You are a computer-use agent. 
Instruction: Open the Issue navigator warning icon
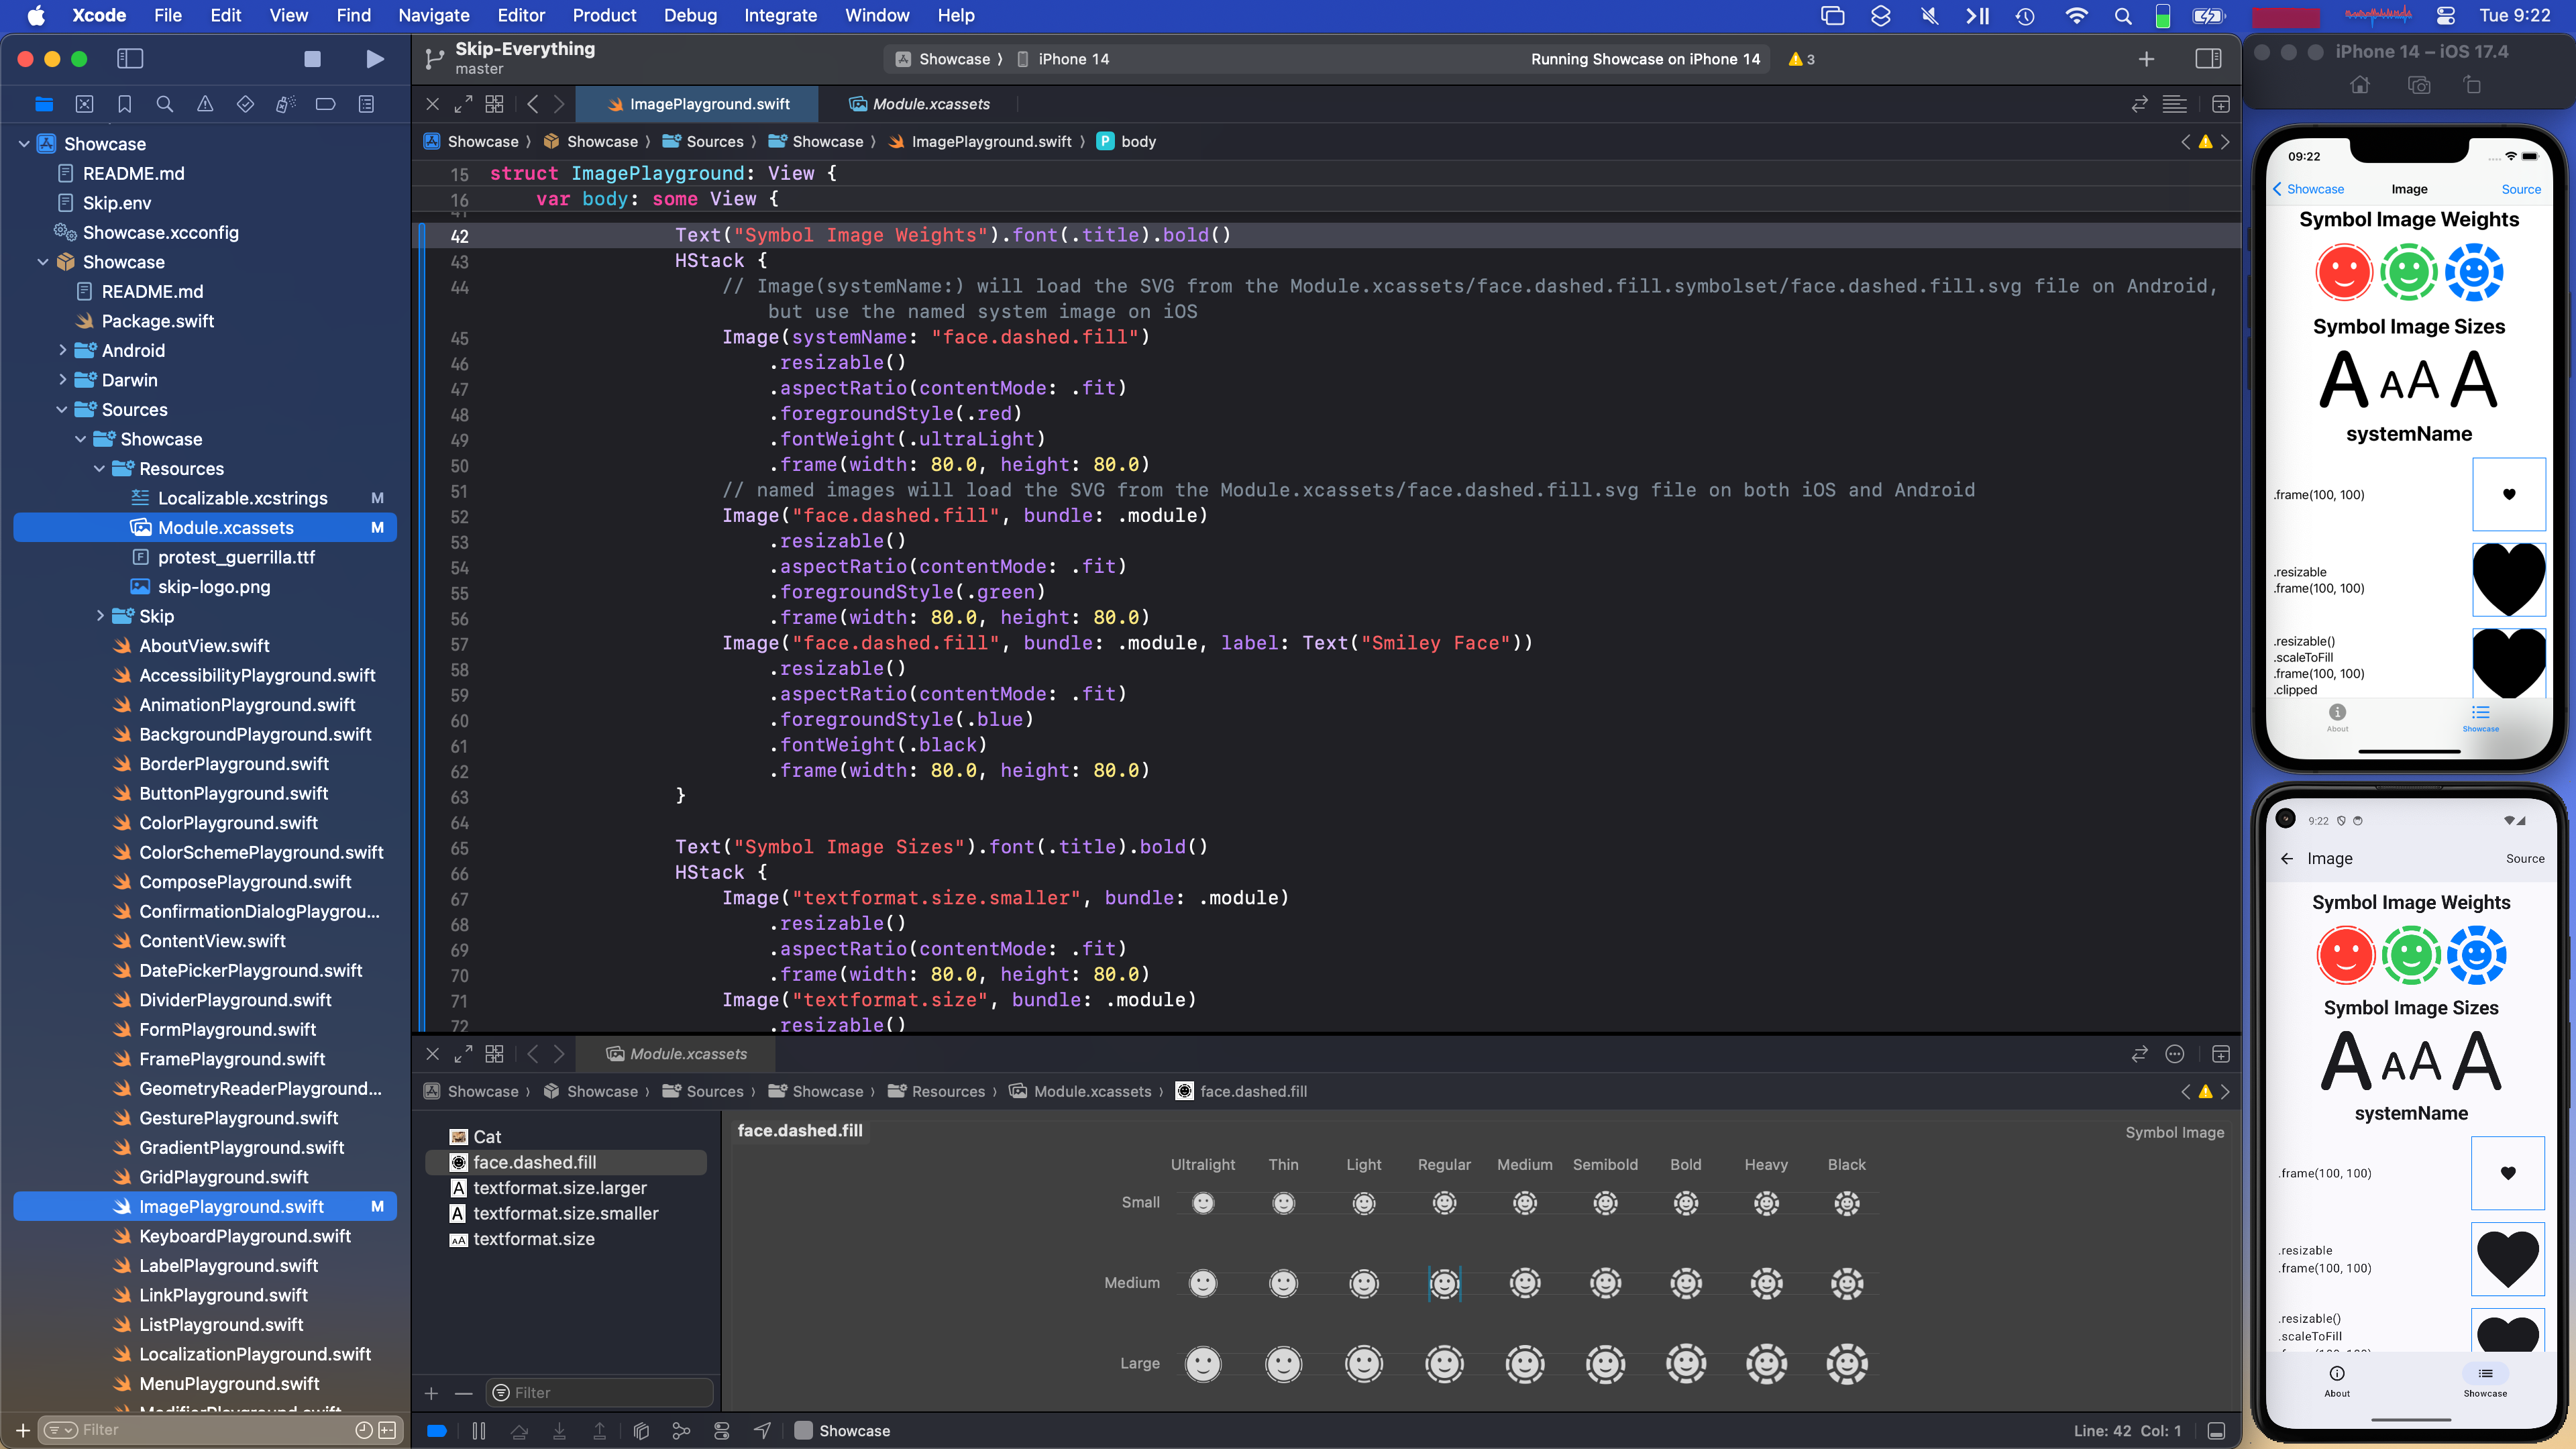point(205,104)
